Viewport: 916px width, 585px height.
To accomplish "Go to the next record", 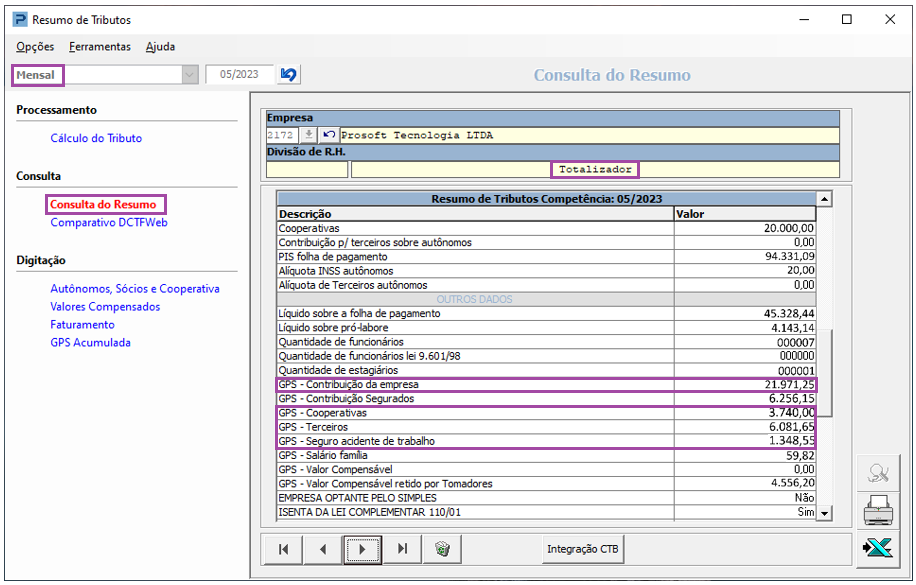I will coord(362,549).
